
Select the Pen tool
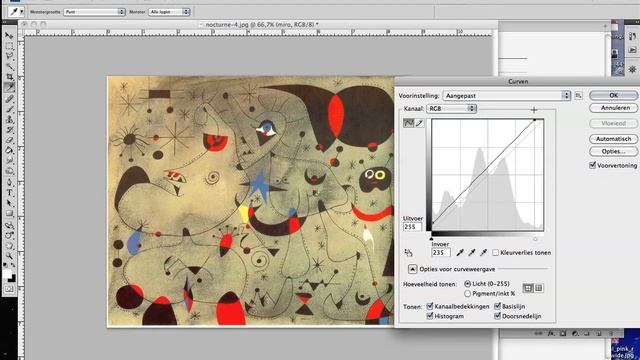click(x=9, y=182)
